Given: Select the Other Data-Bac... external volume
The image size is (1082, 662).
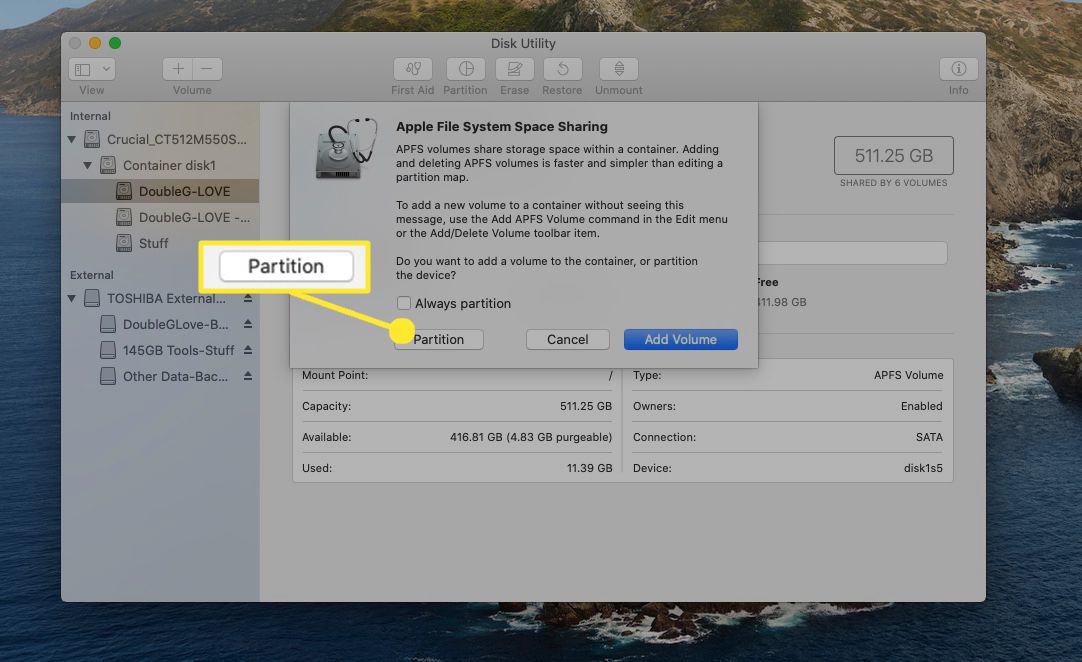Looking at the screenshot, I should pyautogui.click(x=175, y=377).
